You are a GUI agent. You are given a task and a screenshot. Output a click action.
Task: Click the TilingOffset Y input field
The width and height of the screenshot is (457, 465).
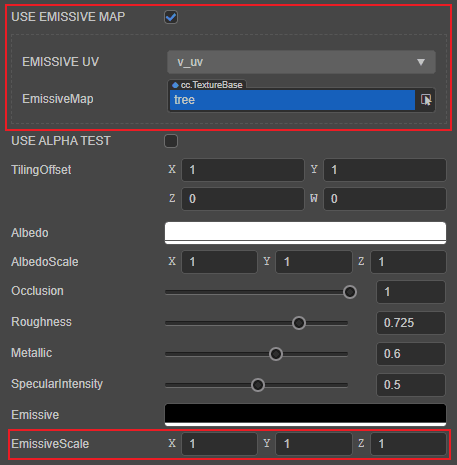click(385, 170)
